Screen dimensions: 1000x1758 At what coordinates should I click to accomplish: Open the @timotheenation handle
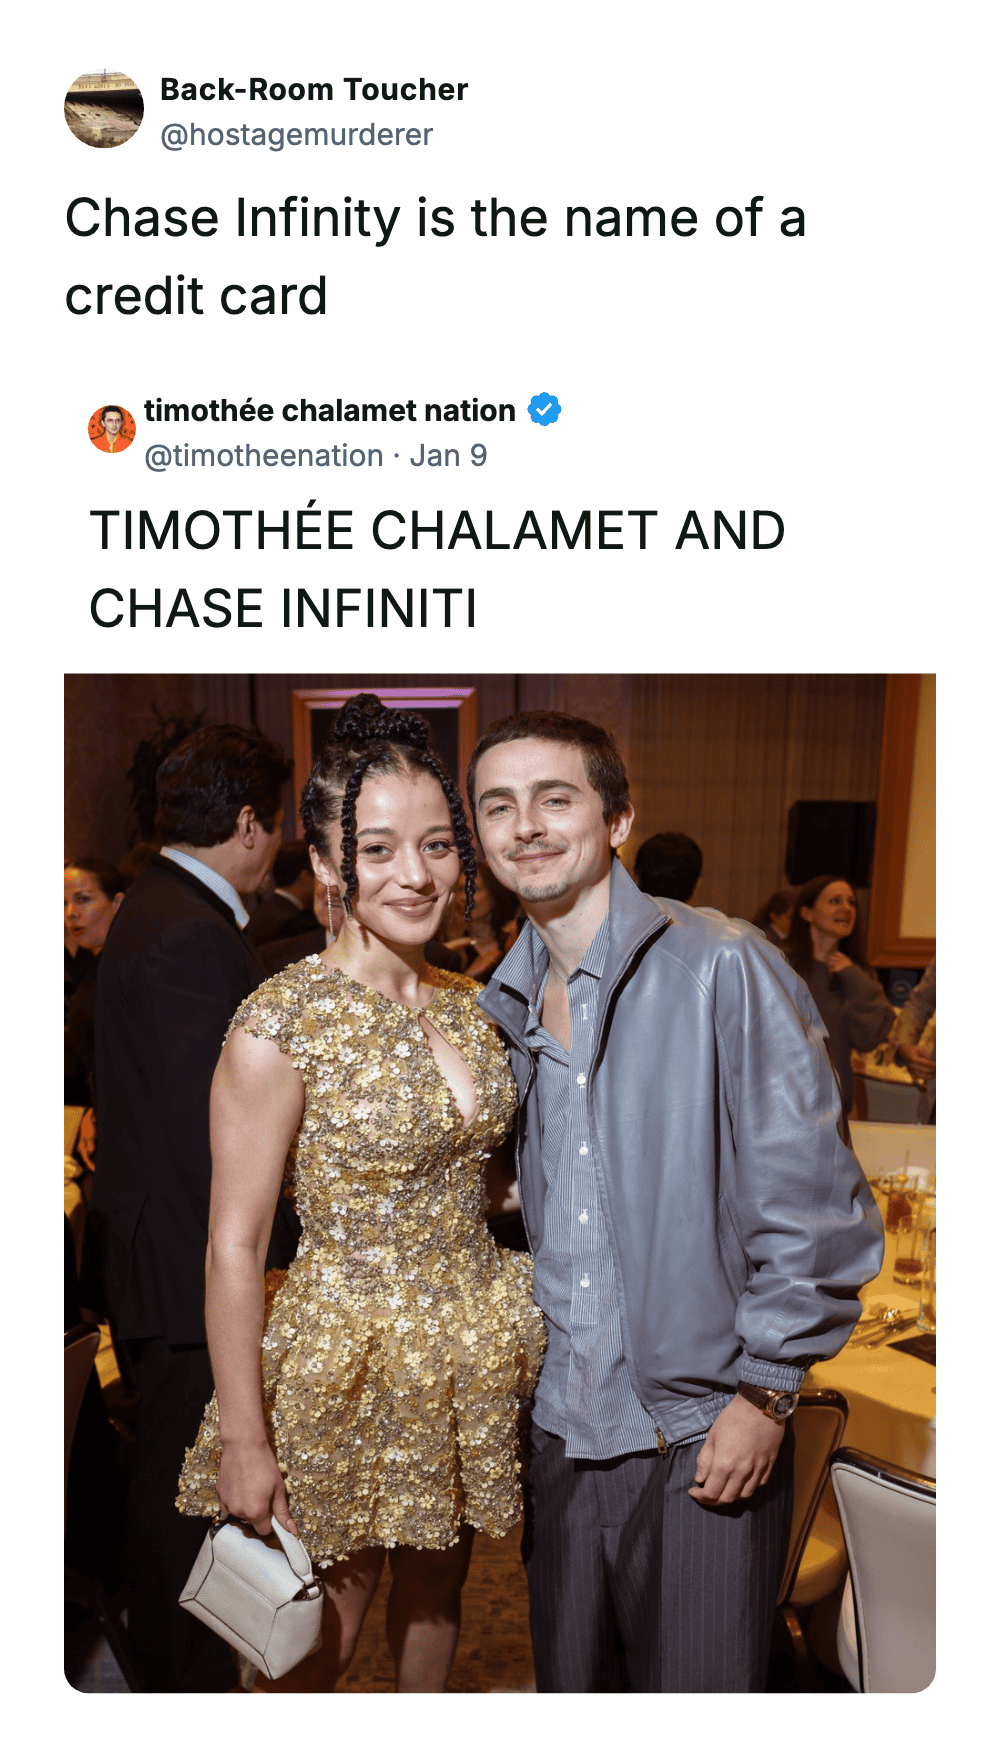pyautogui.click(x=264, y=456)
